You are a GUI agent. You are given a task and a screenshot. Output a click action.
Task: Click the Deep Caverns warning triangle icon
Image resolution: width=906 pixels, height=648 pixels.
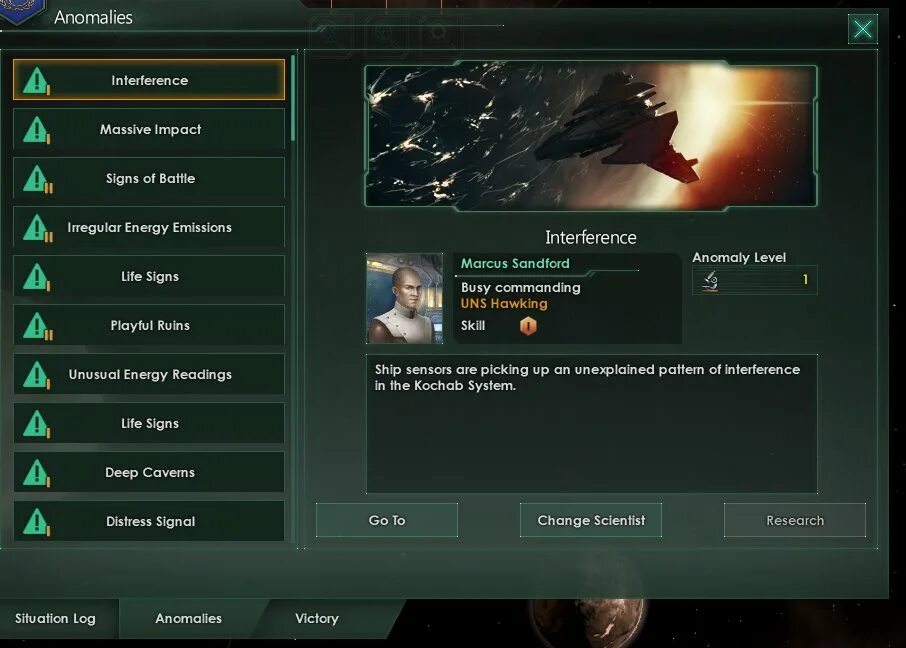36,472
